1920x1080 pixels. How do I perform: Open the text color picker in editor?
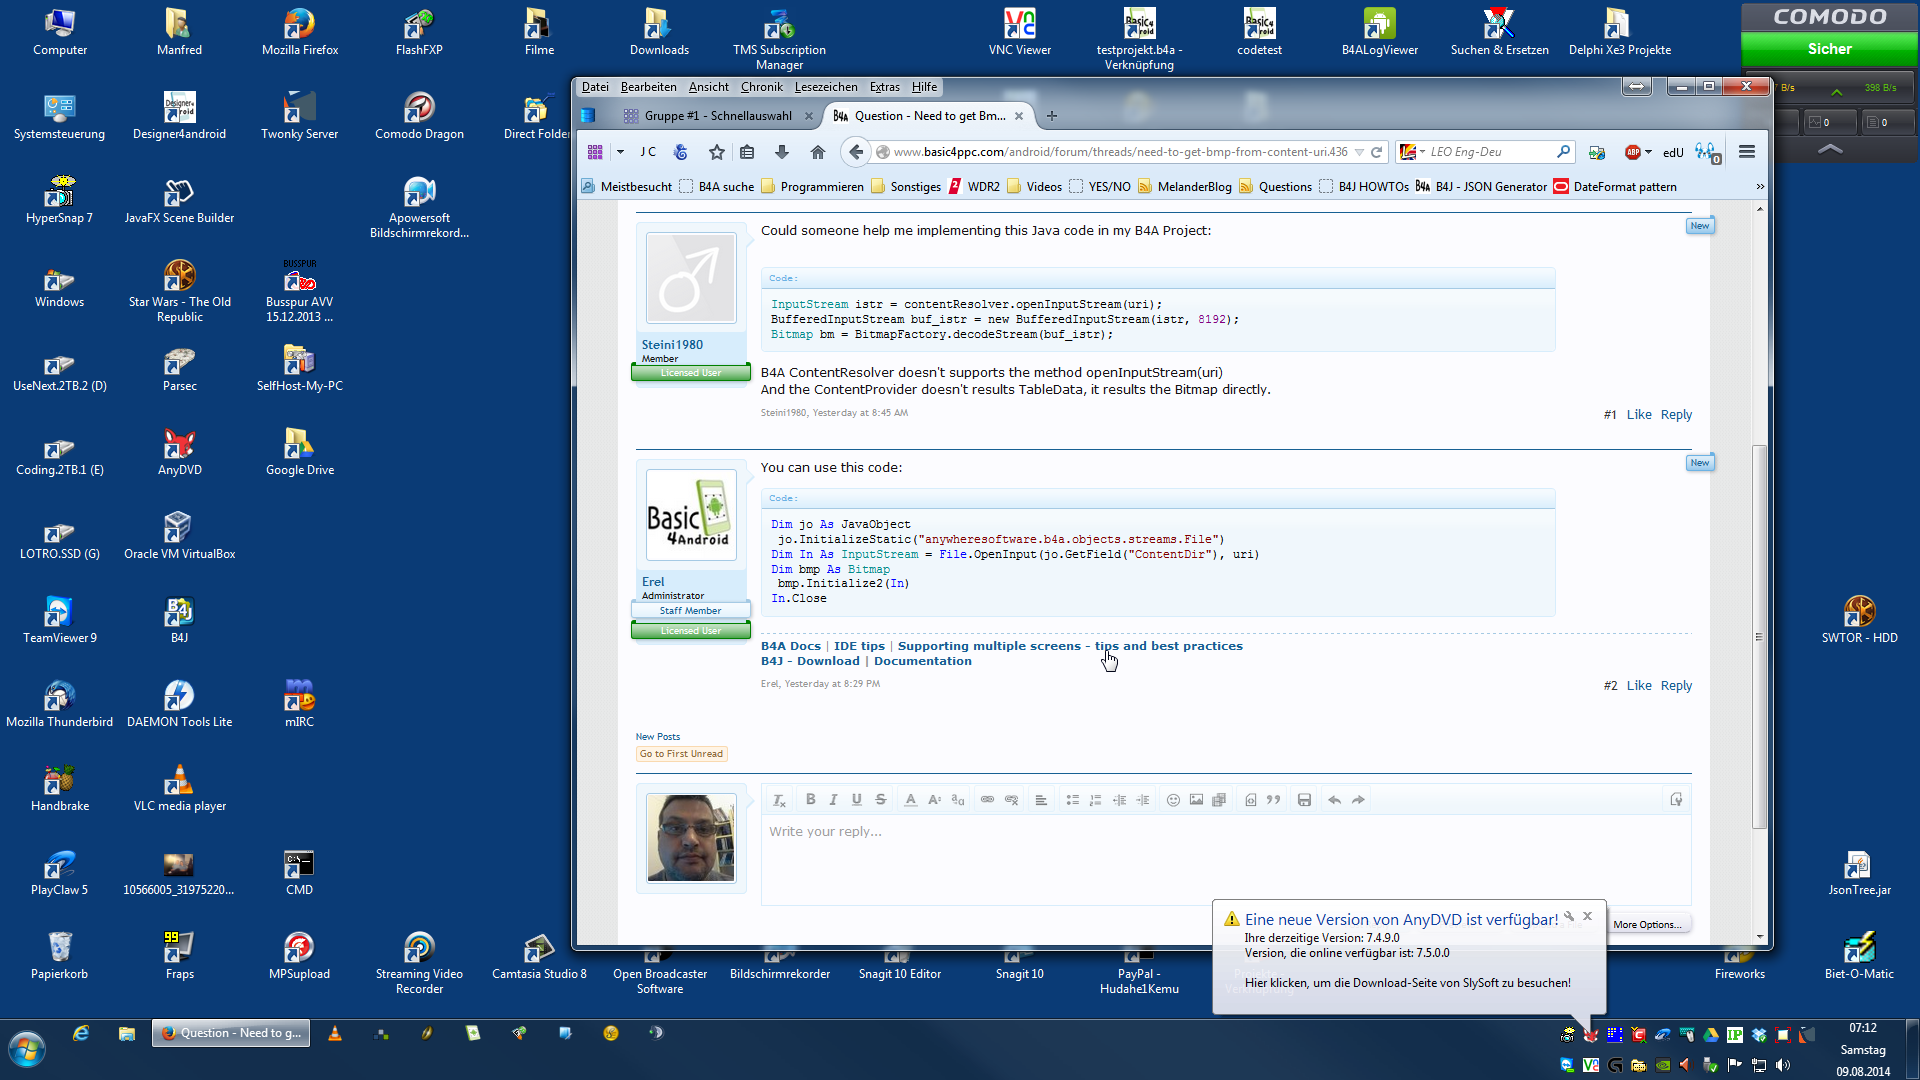click(x=910, y=800)
